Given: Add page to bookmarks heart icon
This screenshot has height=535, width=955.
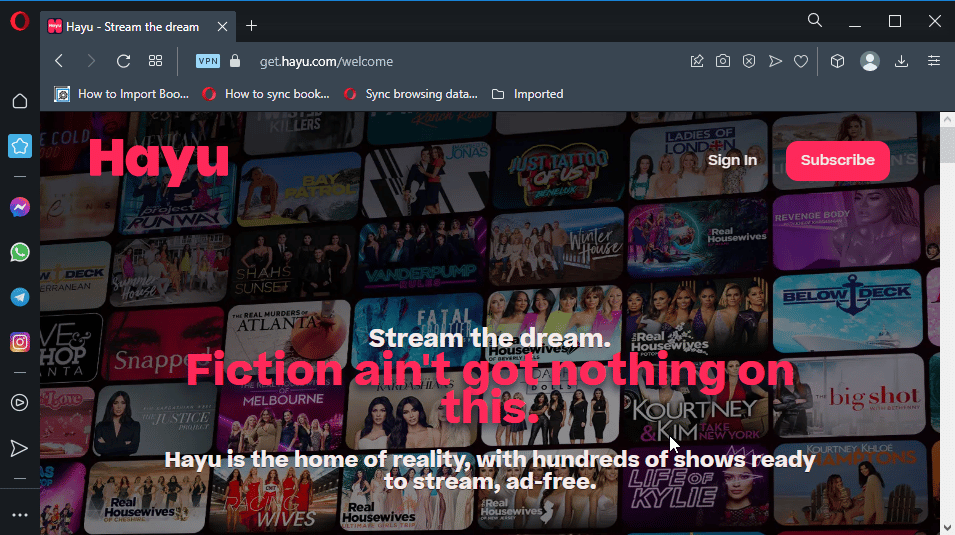Looking at the screenshot, I should (x=801, y=61).
